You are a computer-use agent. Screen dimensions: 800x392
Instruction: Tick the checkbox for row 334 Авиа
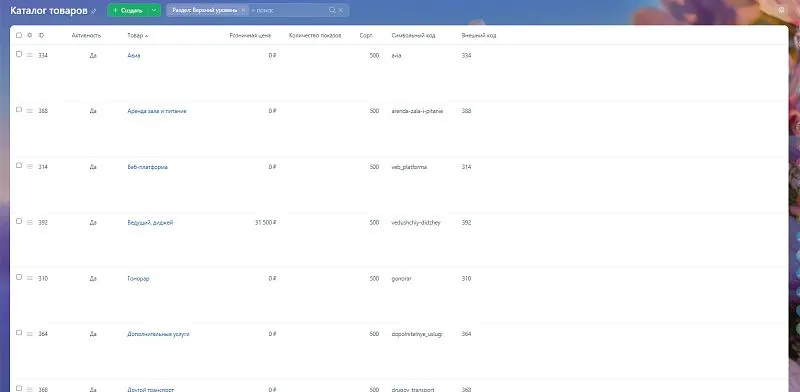19,54
